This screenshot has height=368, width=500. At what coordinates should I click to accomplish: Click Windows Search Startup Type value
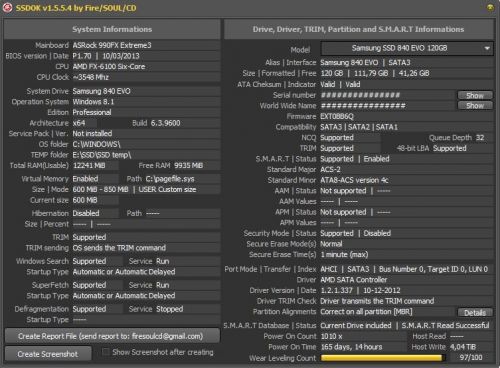click(124, 272)
